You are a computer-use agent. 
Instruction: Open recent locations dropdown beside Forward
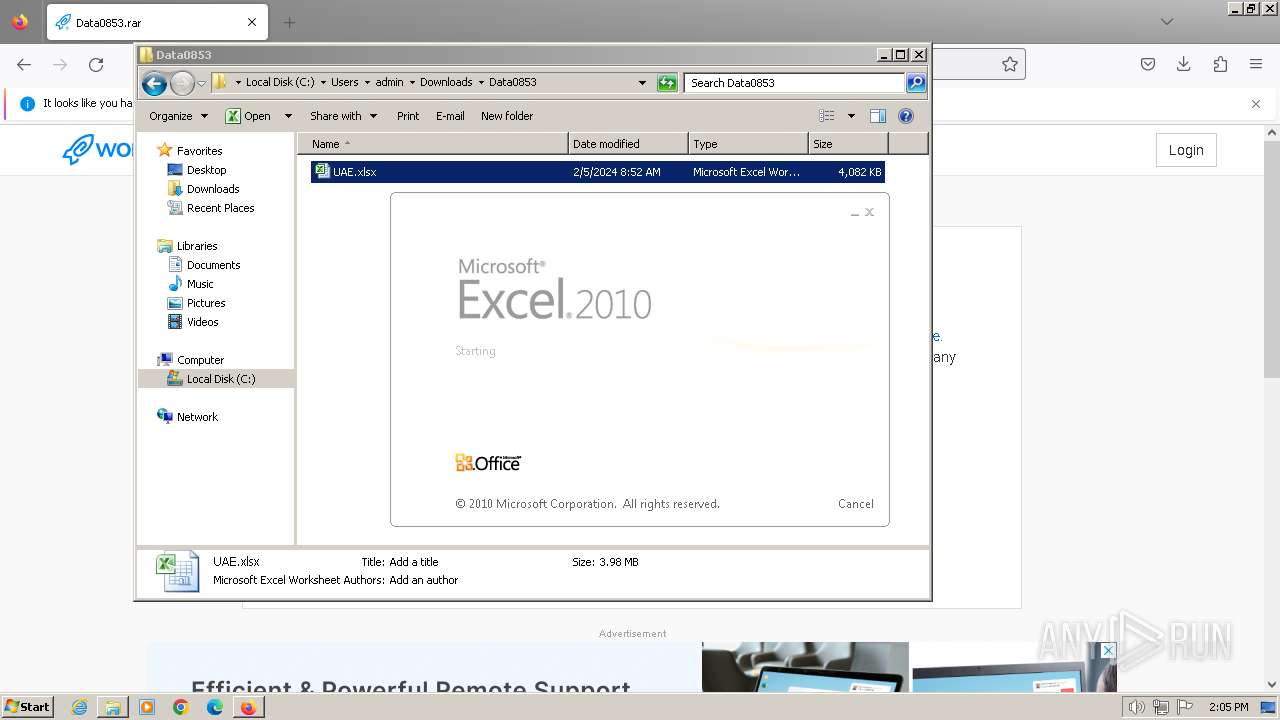click(x=201, y=83)
